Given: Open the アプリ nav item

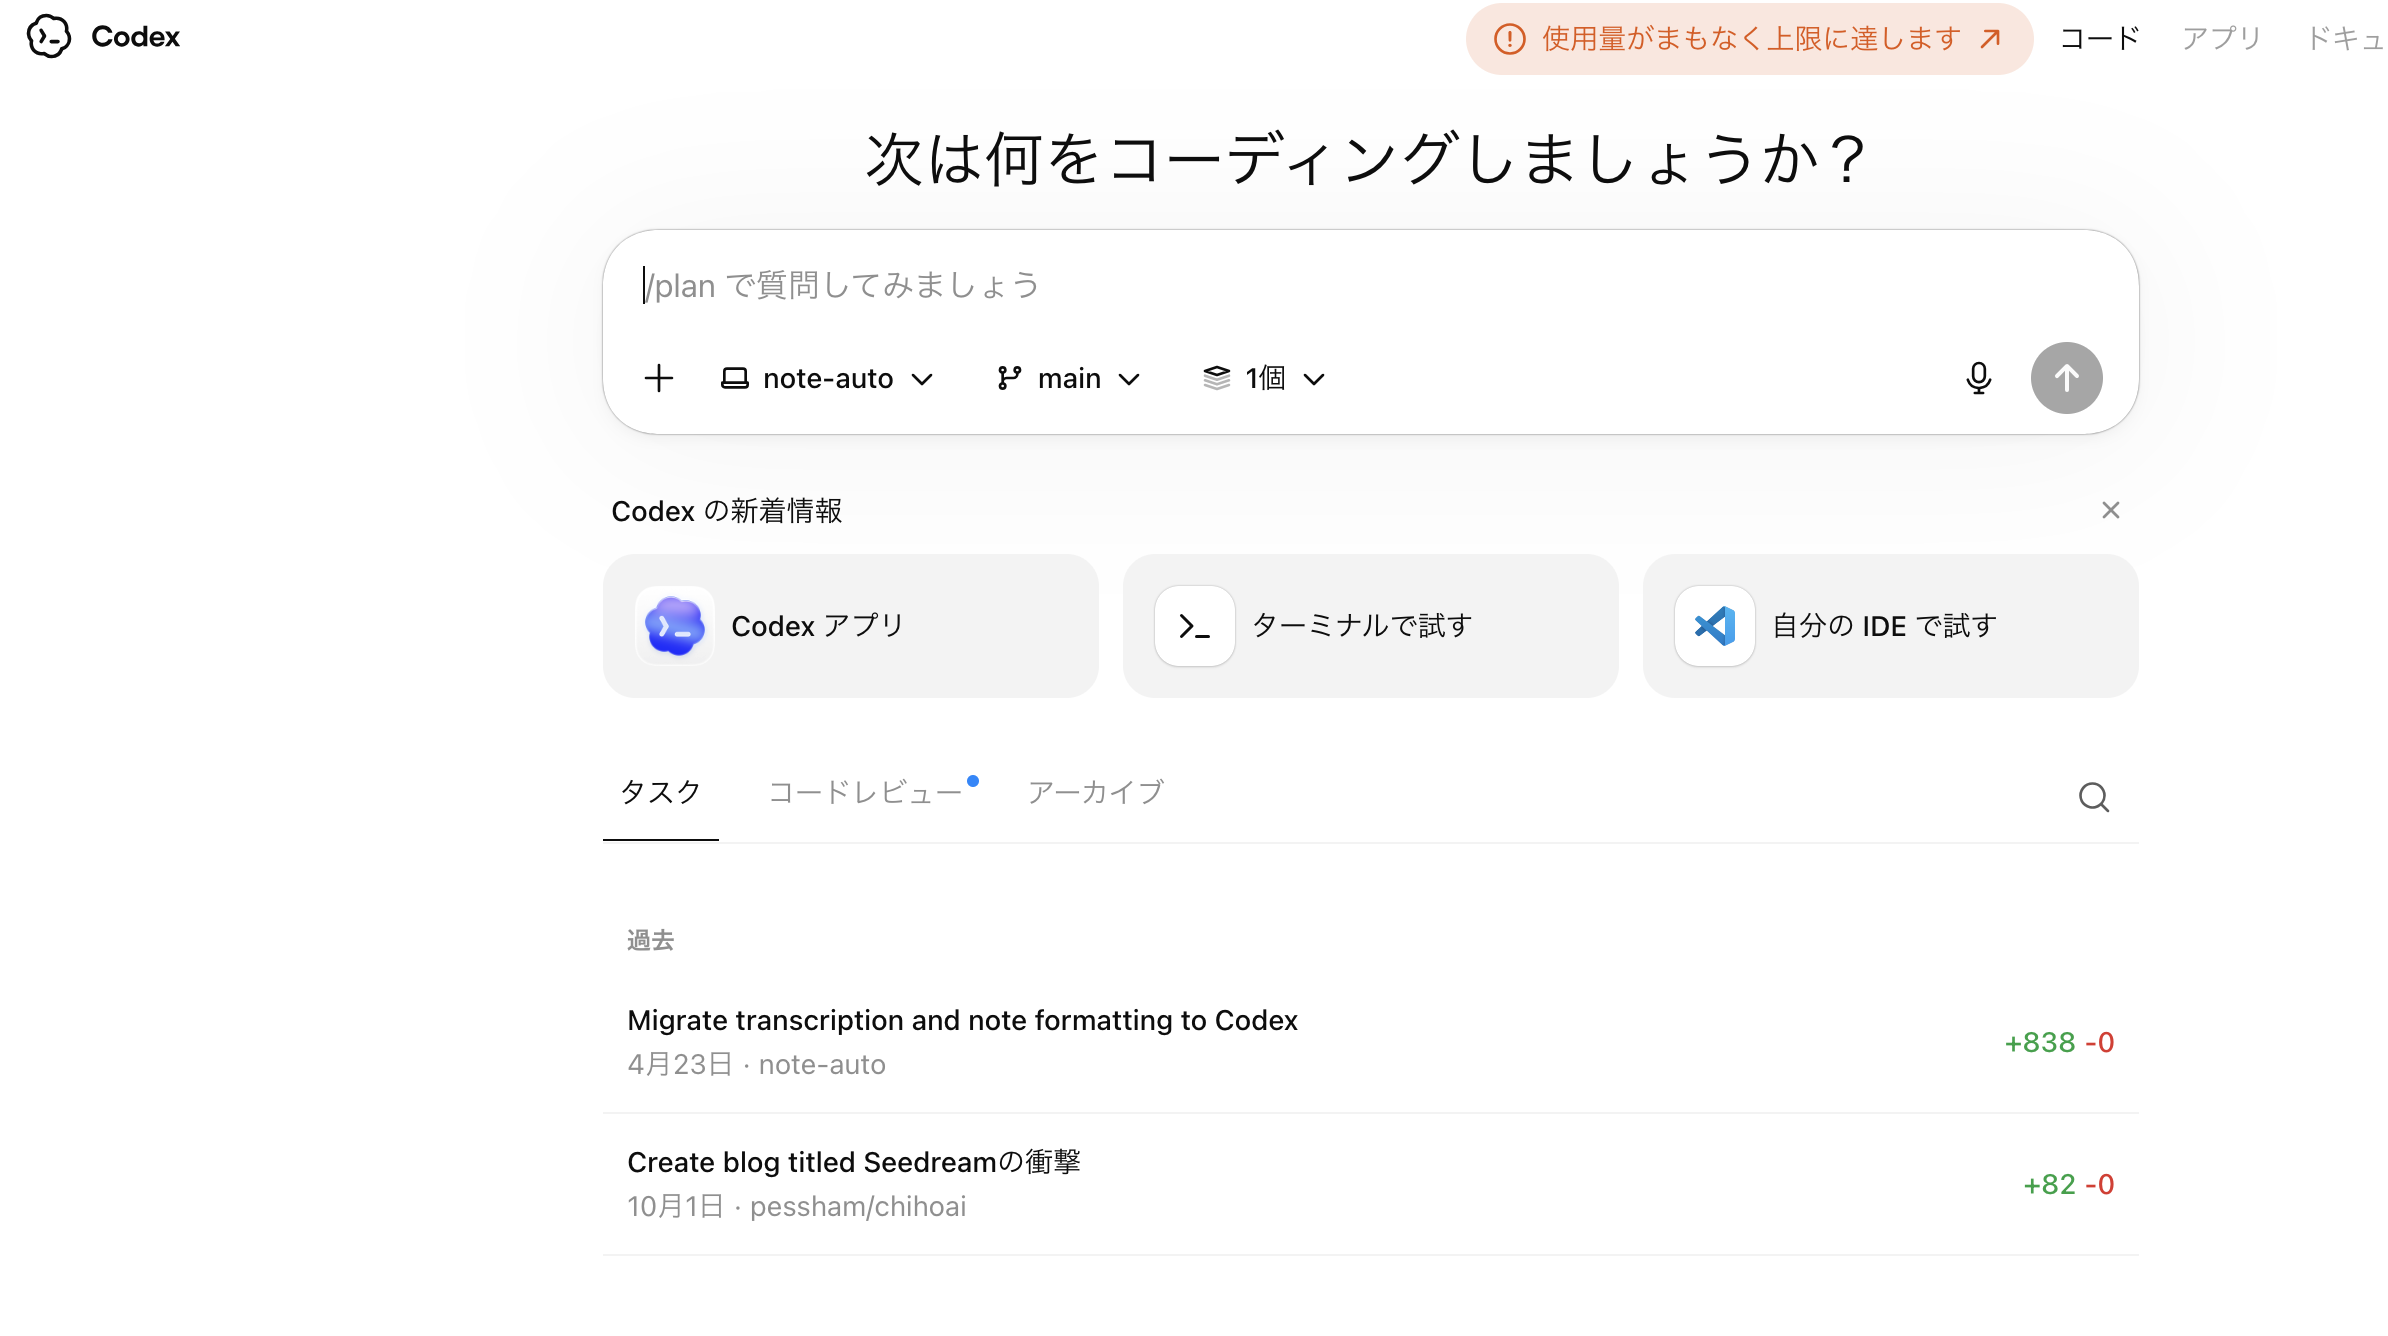Looking at the screenshot, I should (x=2222, y=39).
